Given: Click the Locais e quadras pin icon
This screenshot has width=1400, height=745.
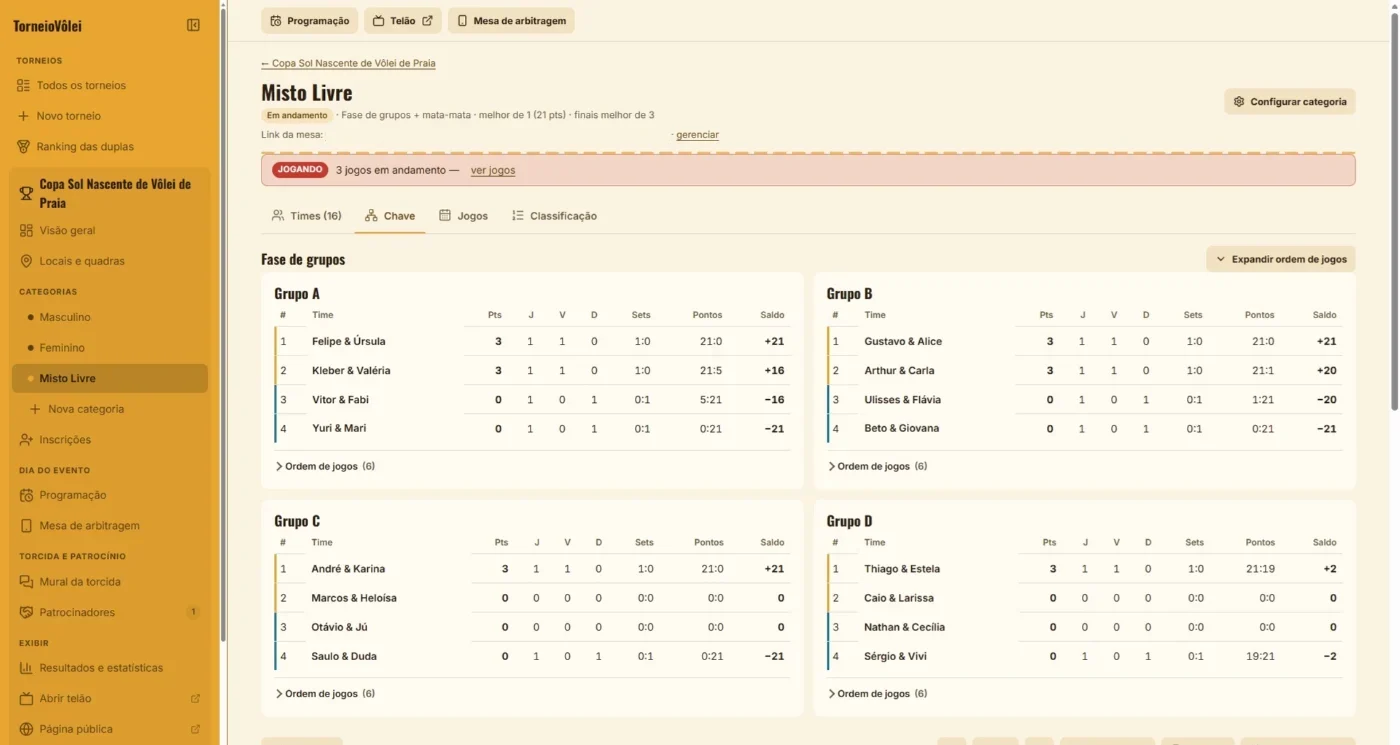Looking at the screenshot, I should [x=26, y=261].
